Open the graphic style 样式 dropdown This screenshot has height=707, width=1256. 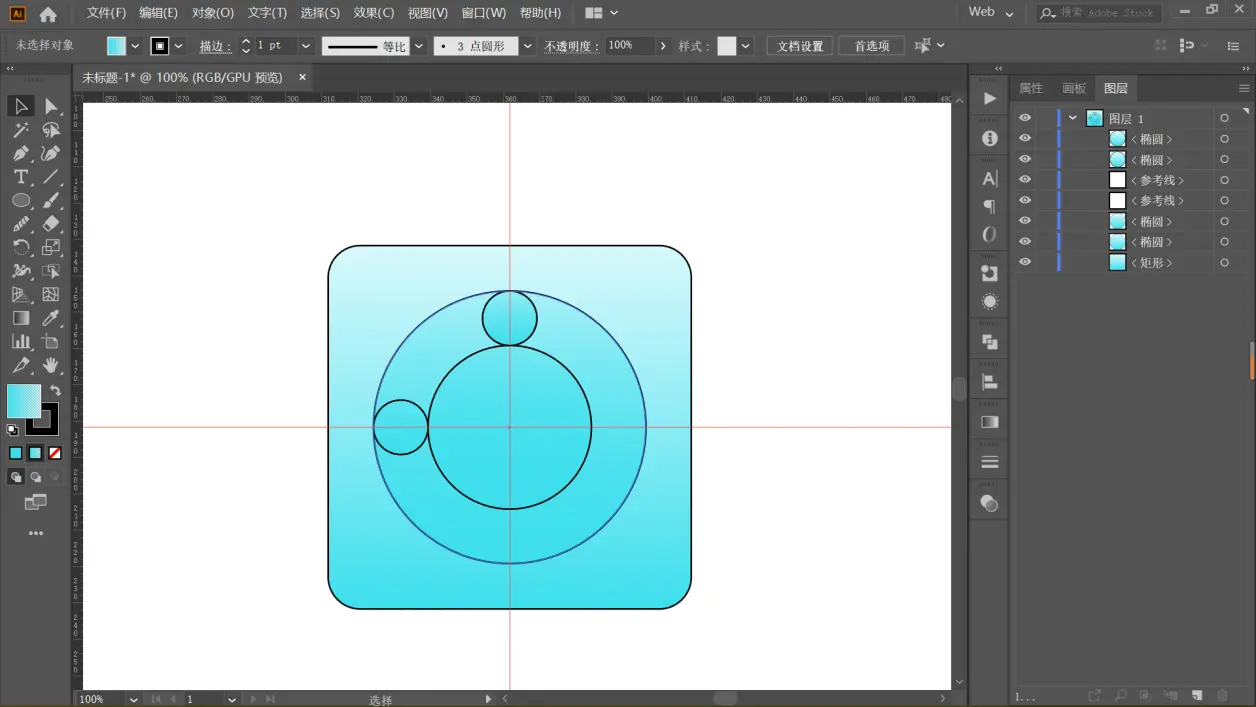[x=745, y=46]
